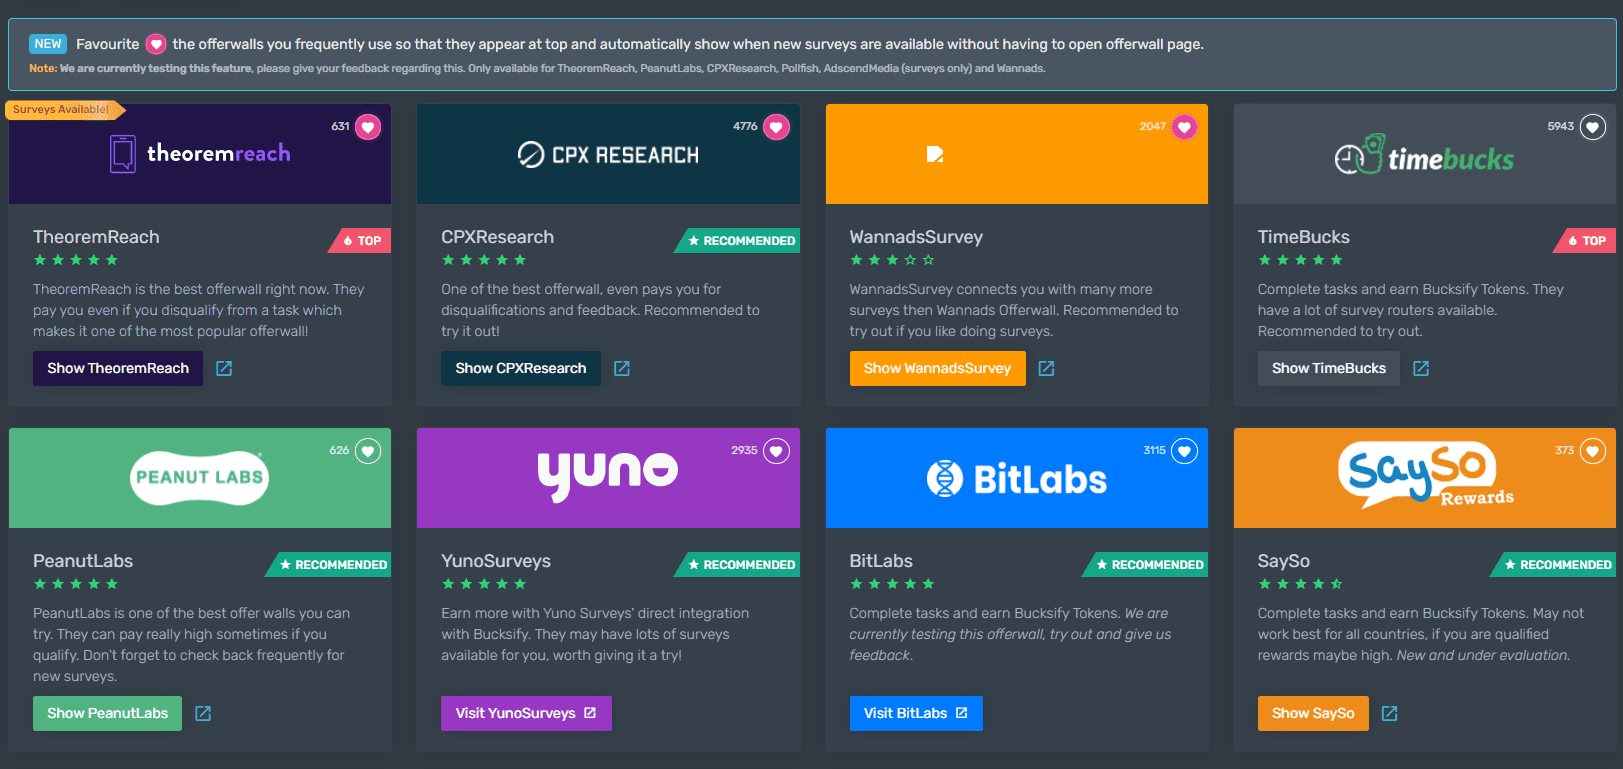
Task: Favourite the SaySo Rewards heart
Action: pyautogui.click(x=1593, y=451)
